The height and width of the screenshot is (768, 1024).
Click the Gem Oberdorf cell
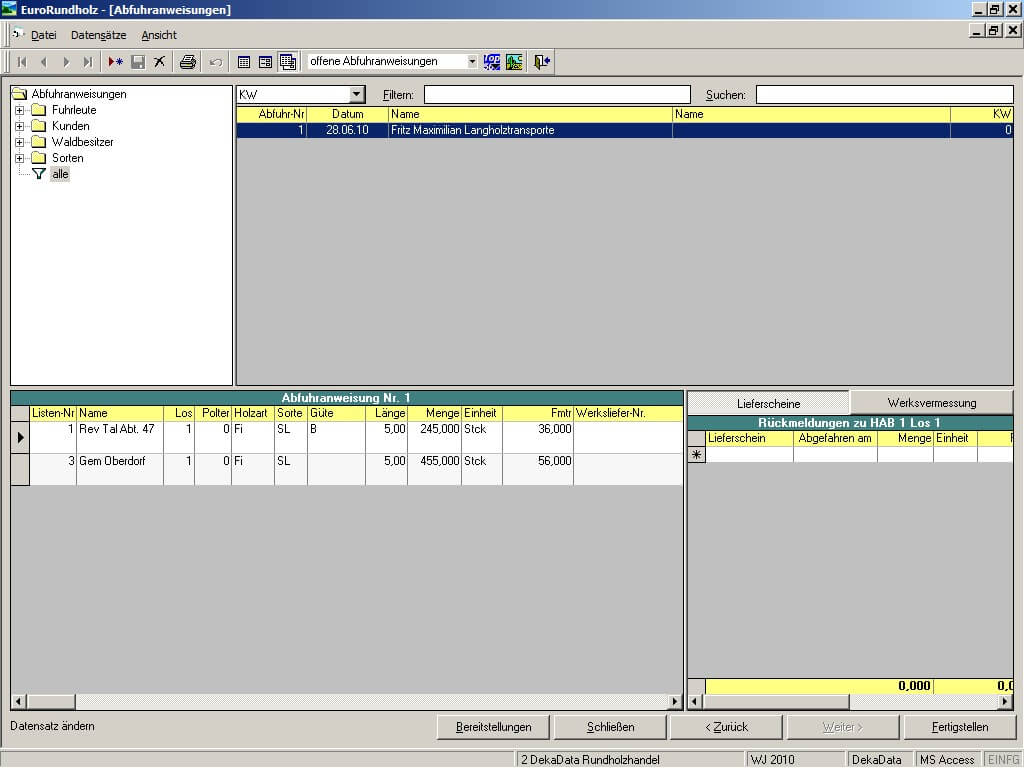pyautogui.click(x=120, y=469)
